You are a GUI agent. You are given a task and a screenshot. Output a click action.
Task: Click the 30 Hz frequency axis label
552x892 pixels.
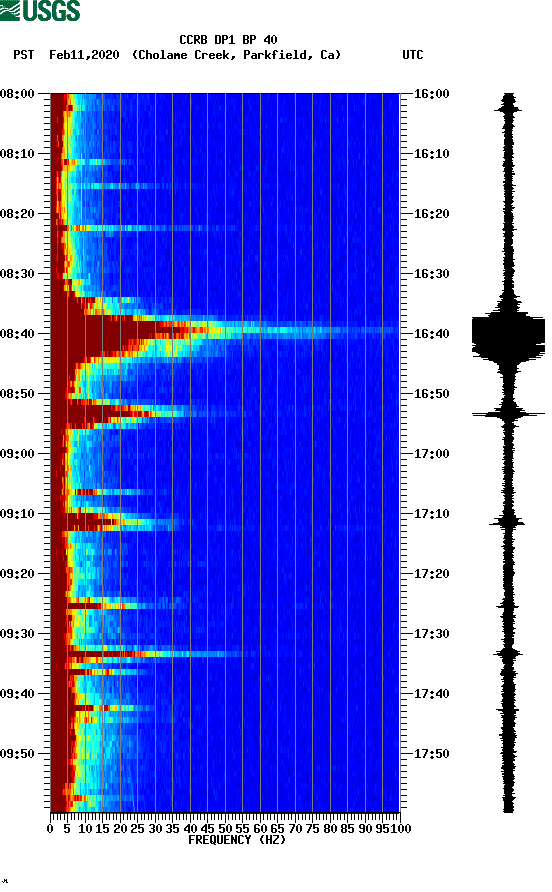click(x=155, y=829)
